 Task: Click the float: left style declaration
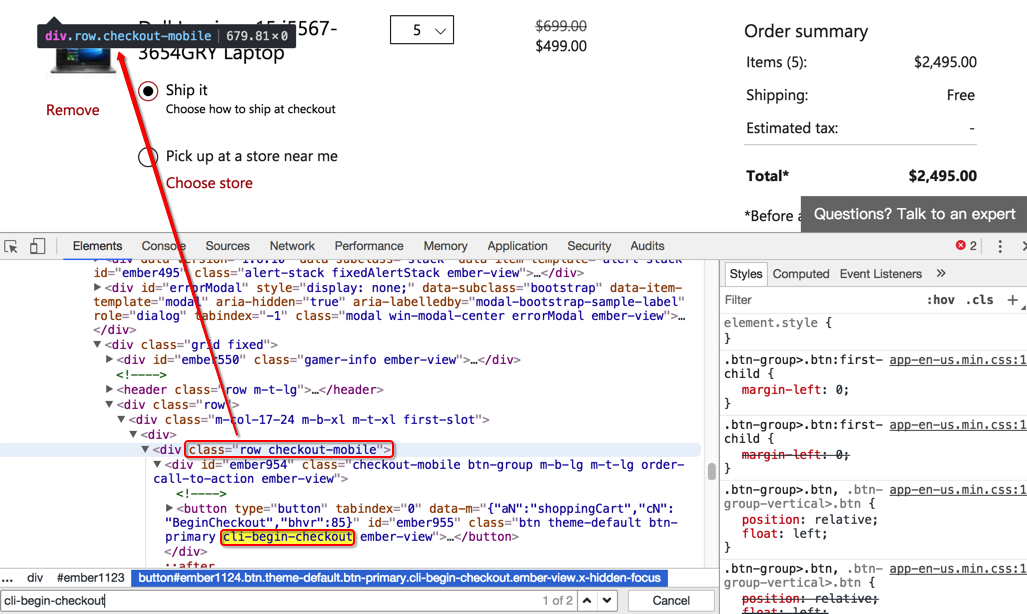[784, 534]
